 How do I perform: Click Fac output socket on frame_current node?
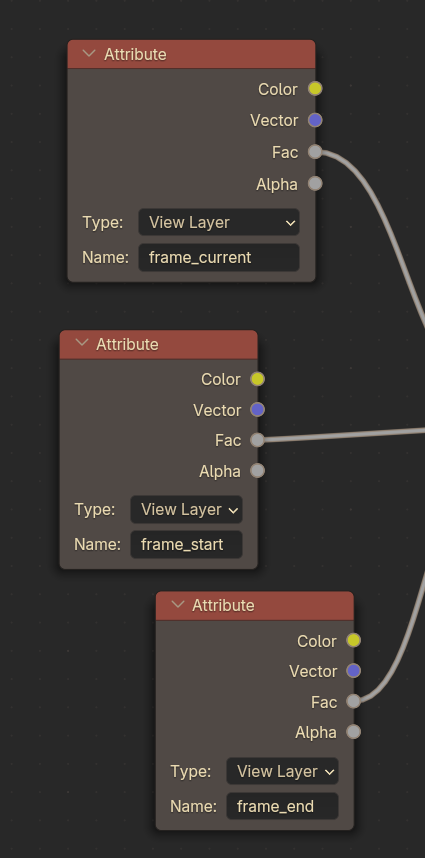click(x=315, y=152)
